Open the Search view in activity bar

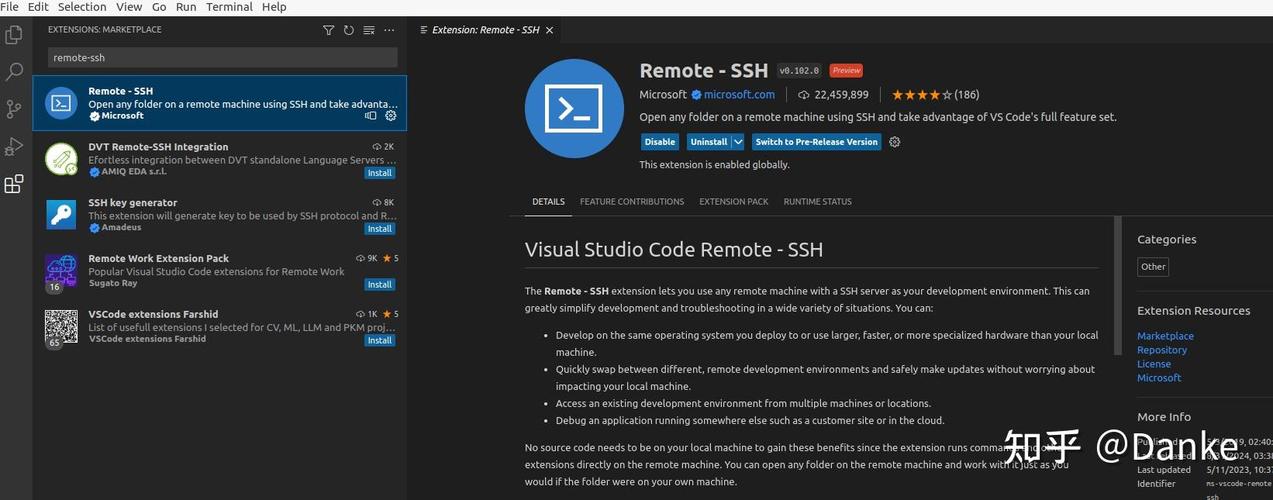click(14, 72)
